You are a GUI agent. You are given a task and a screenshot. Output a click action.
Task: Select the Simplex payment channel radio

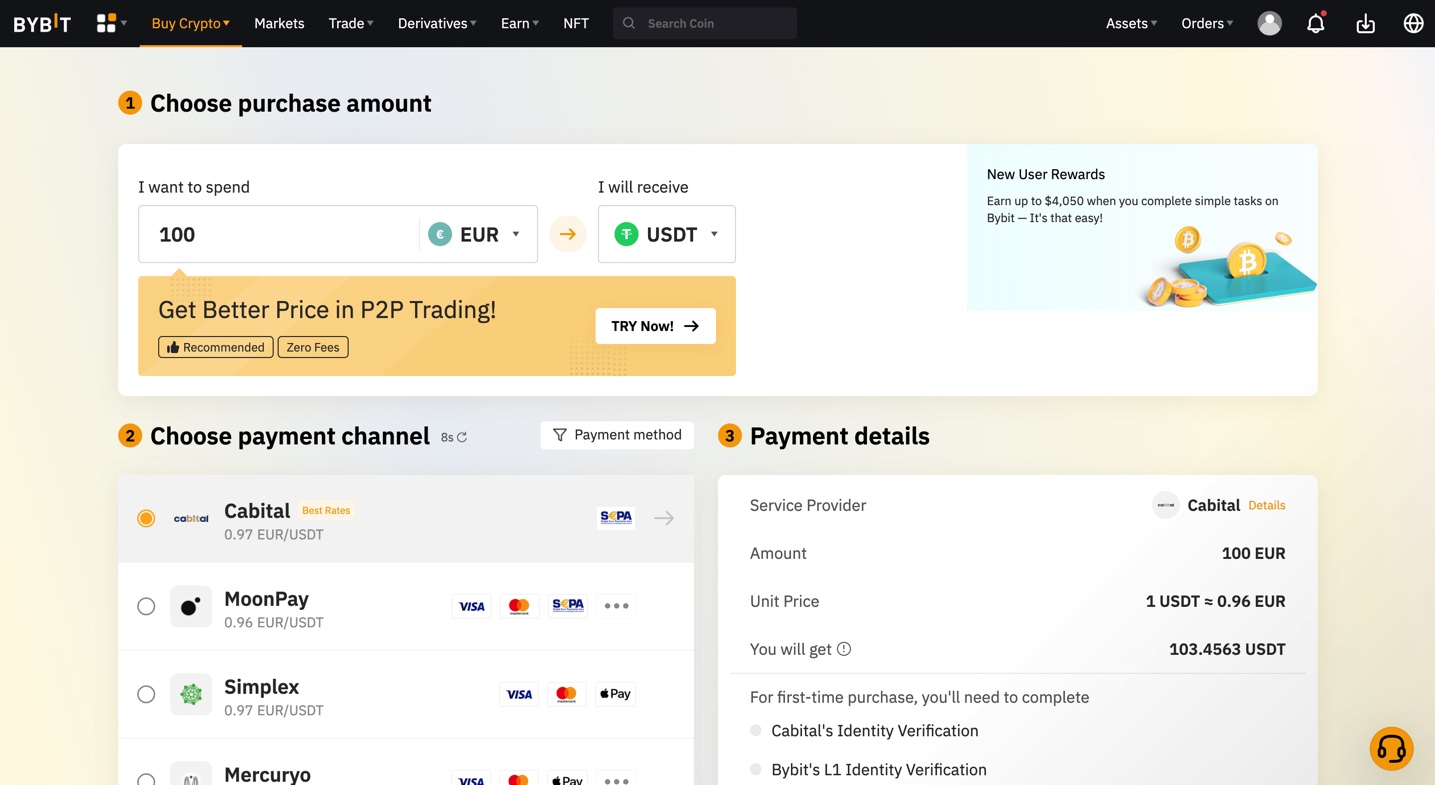146,694
